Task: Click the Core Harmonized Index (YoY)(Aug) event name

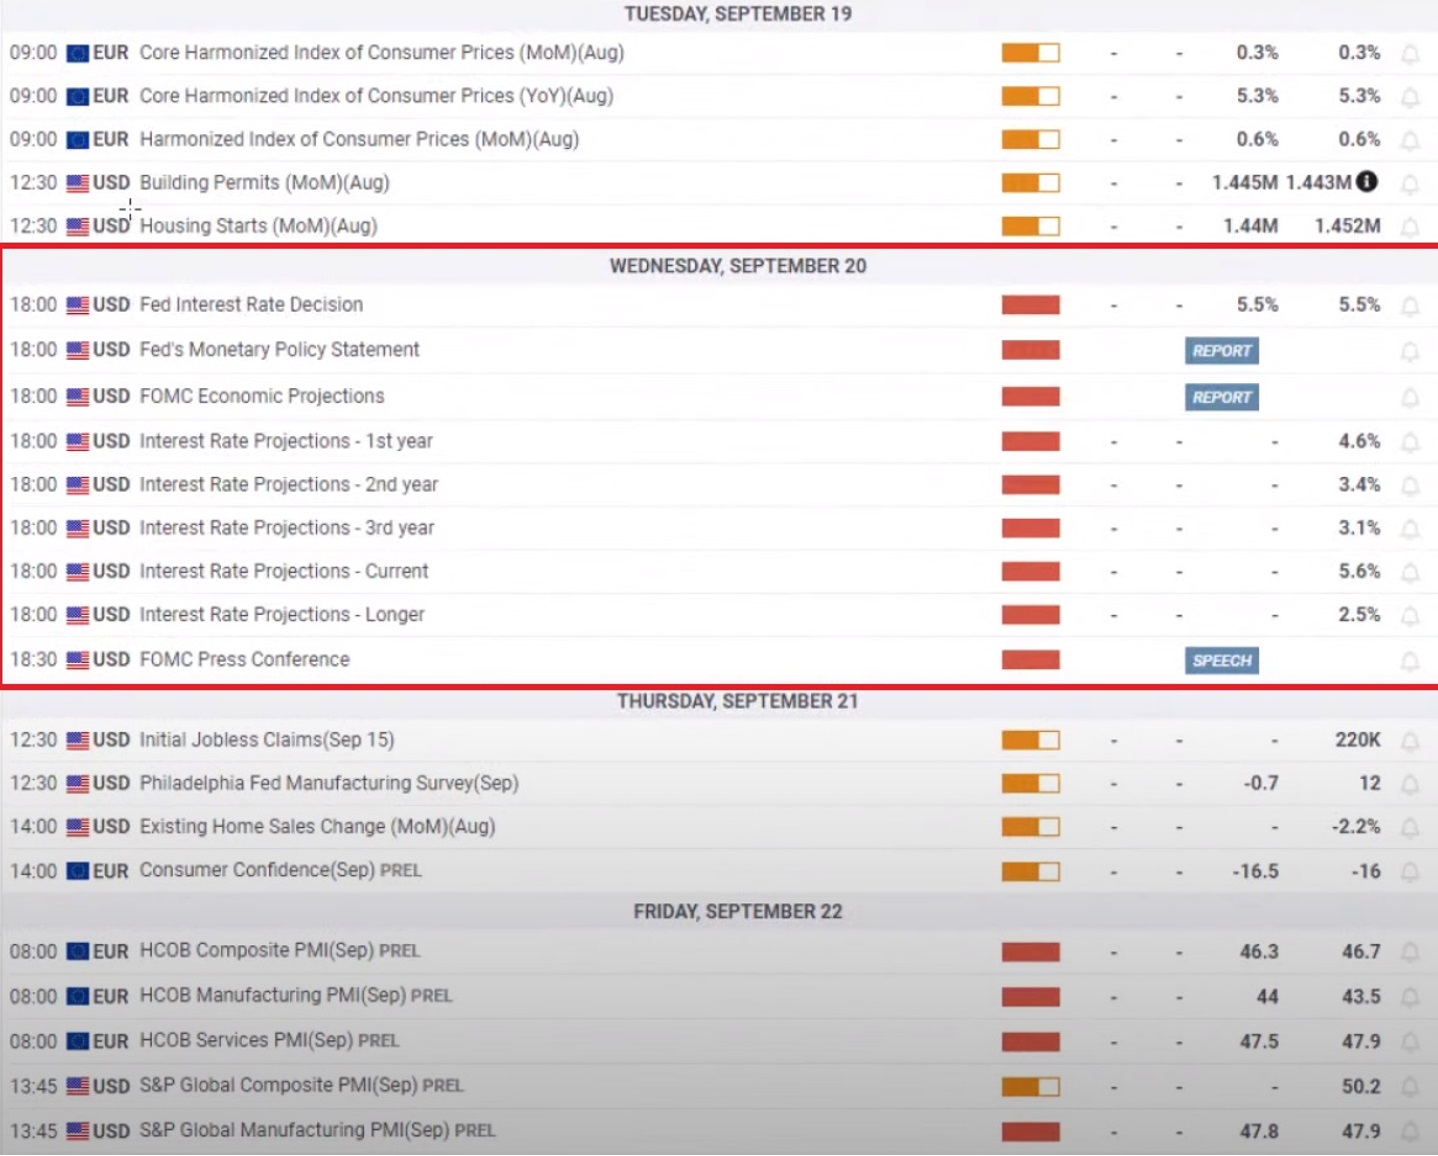Action: pyautogui.click(x=376, y=96)
